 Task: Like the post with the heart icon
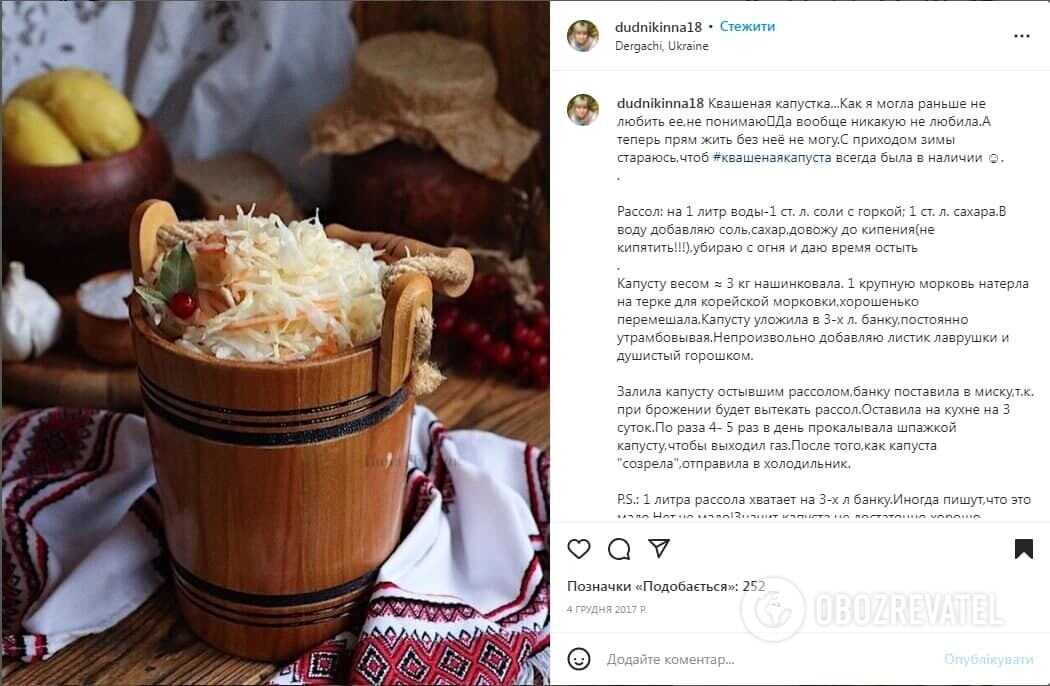[579, 549]
